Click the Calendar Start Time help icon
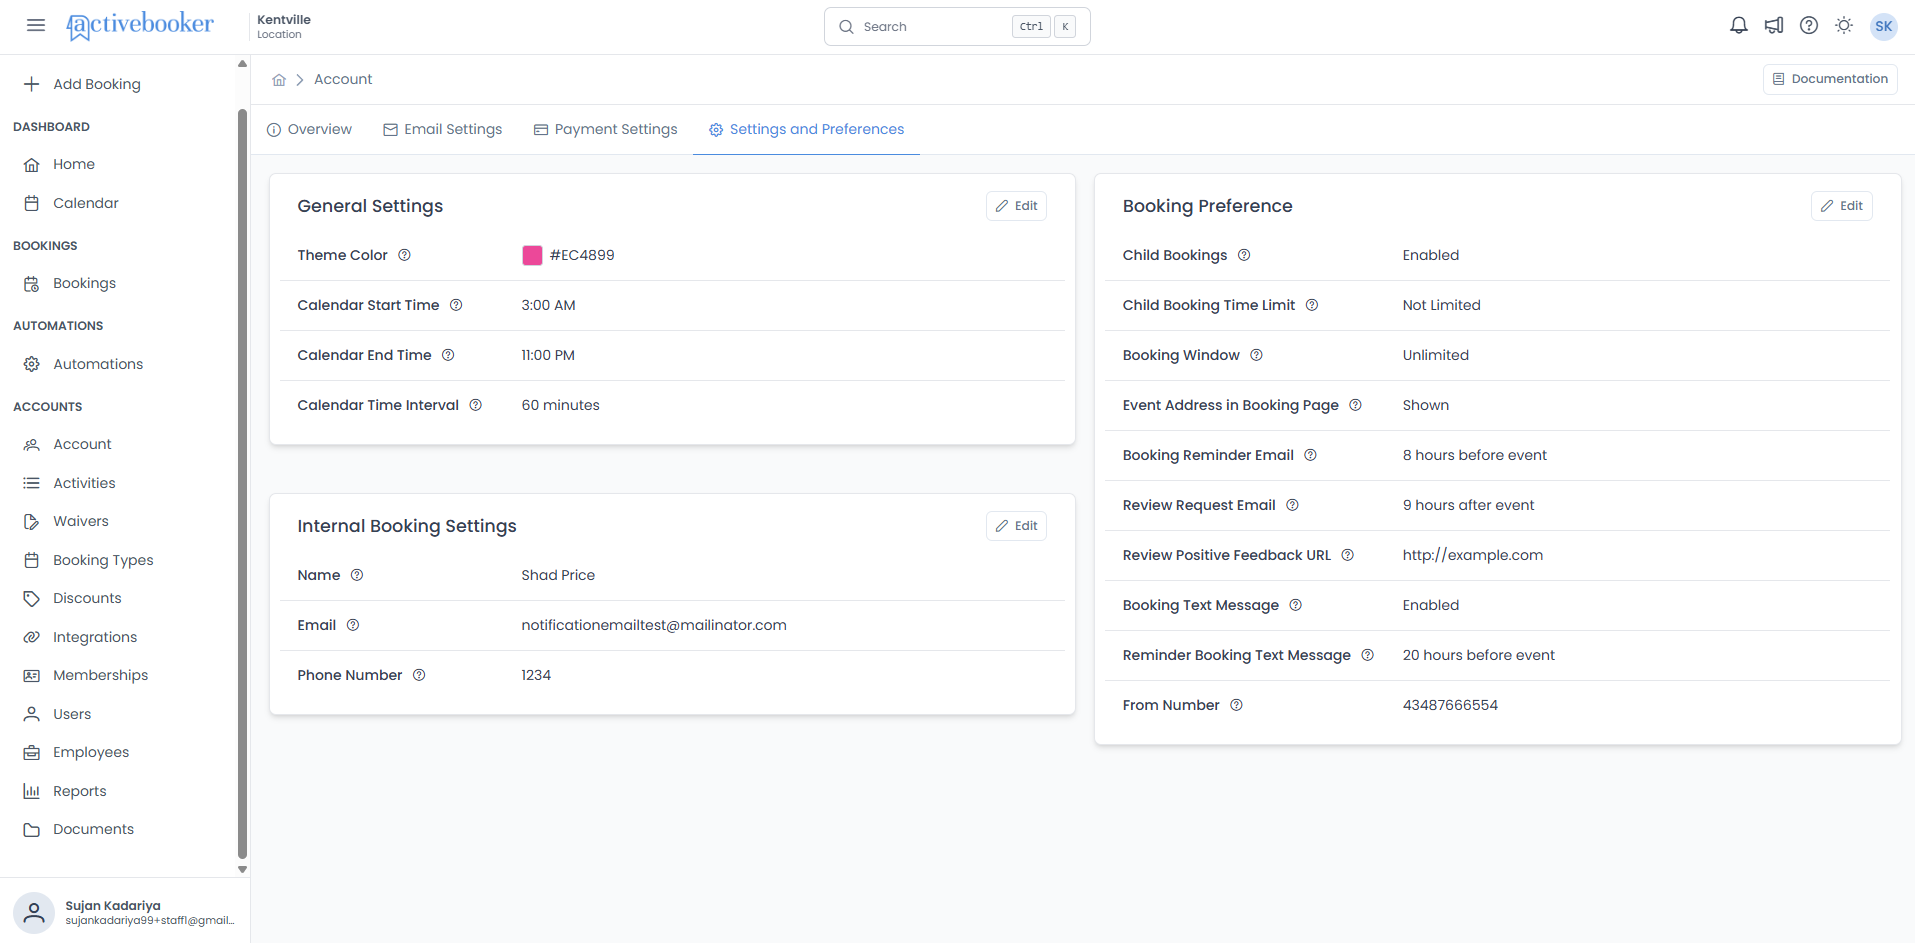Screen dimensions: 1915x943 point(456,305)
